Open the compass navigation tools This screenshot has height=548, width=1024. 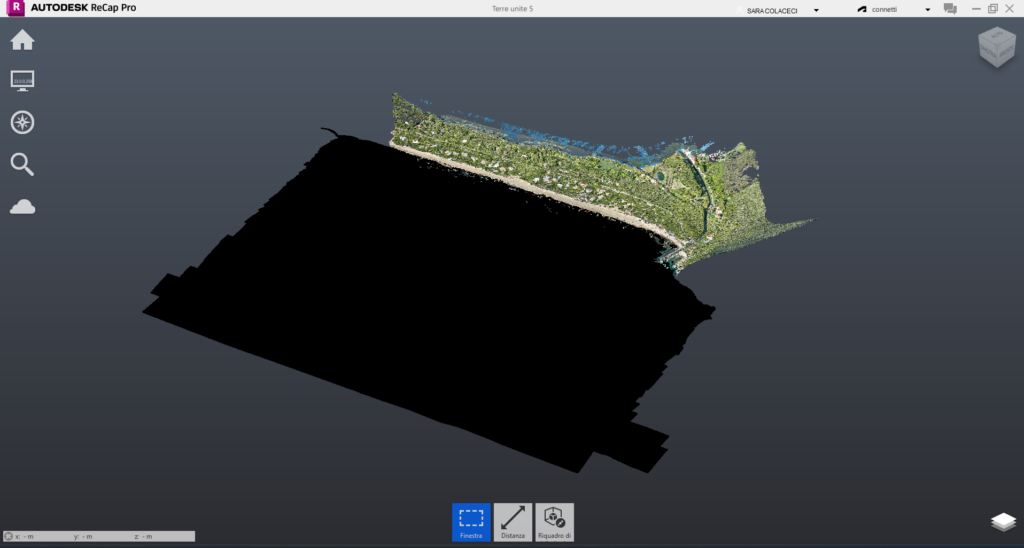click(22, 123)
